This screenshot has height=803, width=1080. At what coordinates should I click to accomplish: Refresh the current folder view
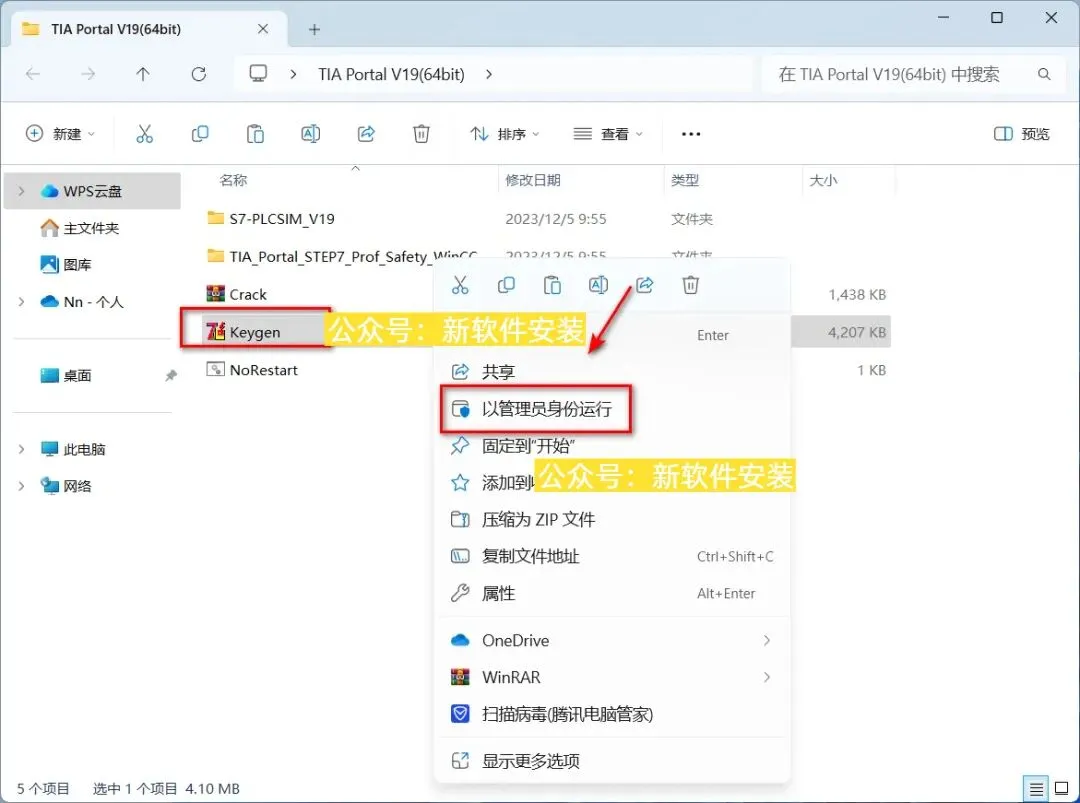[x=198, y=74]
